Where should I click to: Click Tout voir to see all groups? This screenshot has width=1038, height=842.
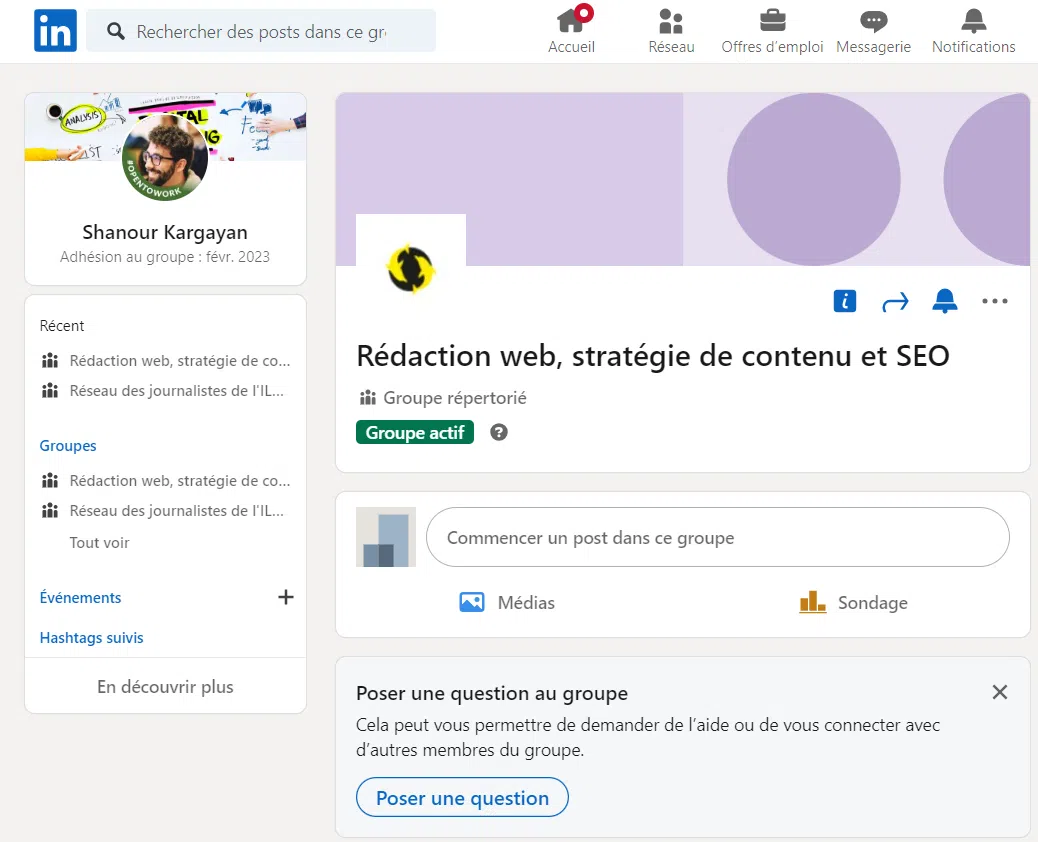[x=99, y=543]
